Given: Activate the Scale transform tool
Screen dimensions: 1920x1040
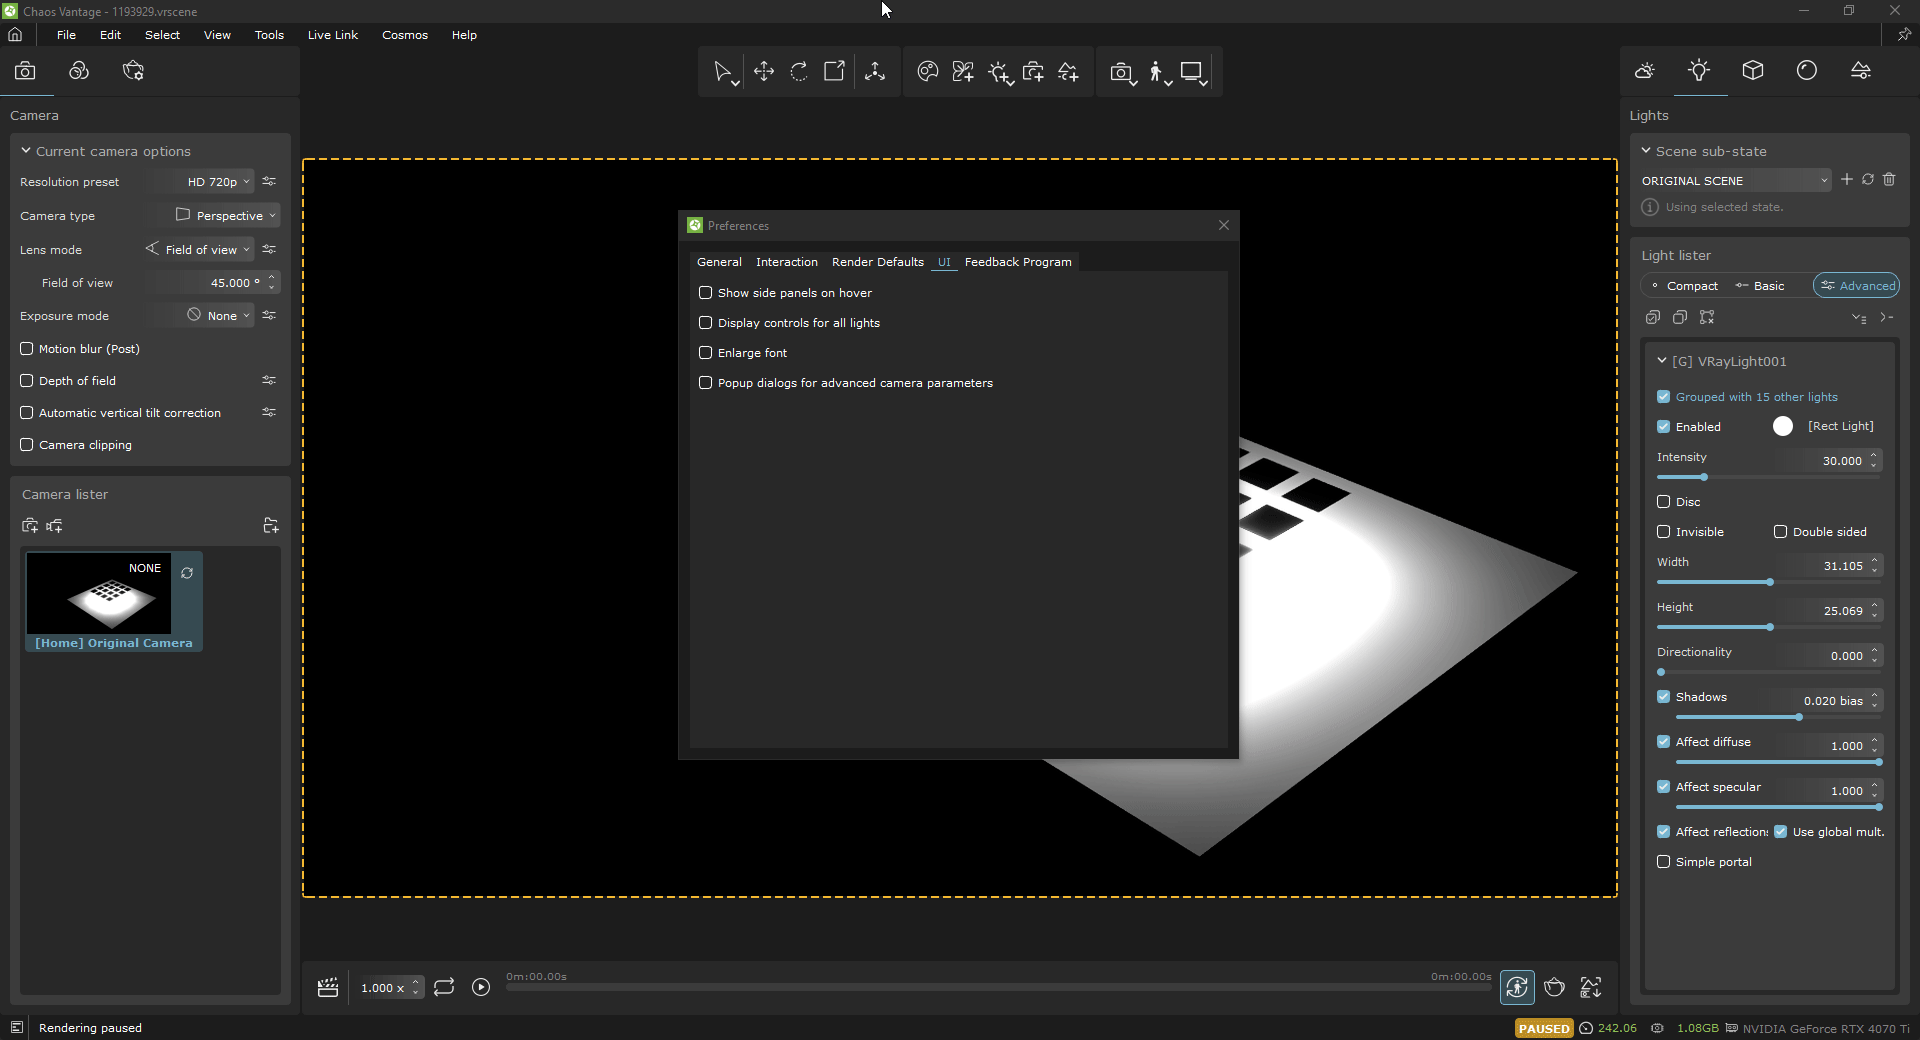Looking at the screenshot, I should pos(834,72).
